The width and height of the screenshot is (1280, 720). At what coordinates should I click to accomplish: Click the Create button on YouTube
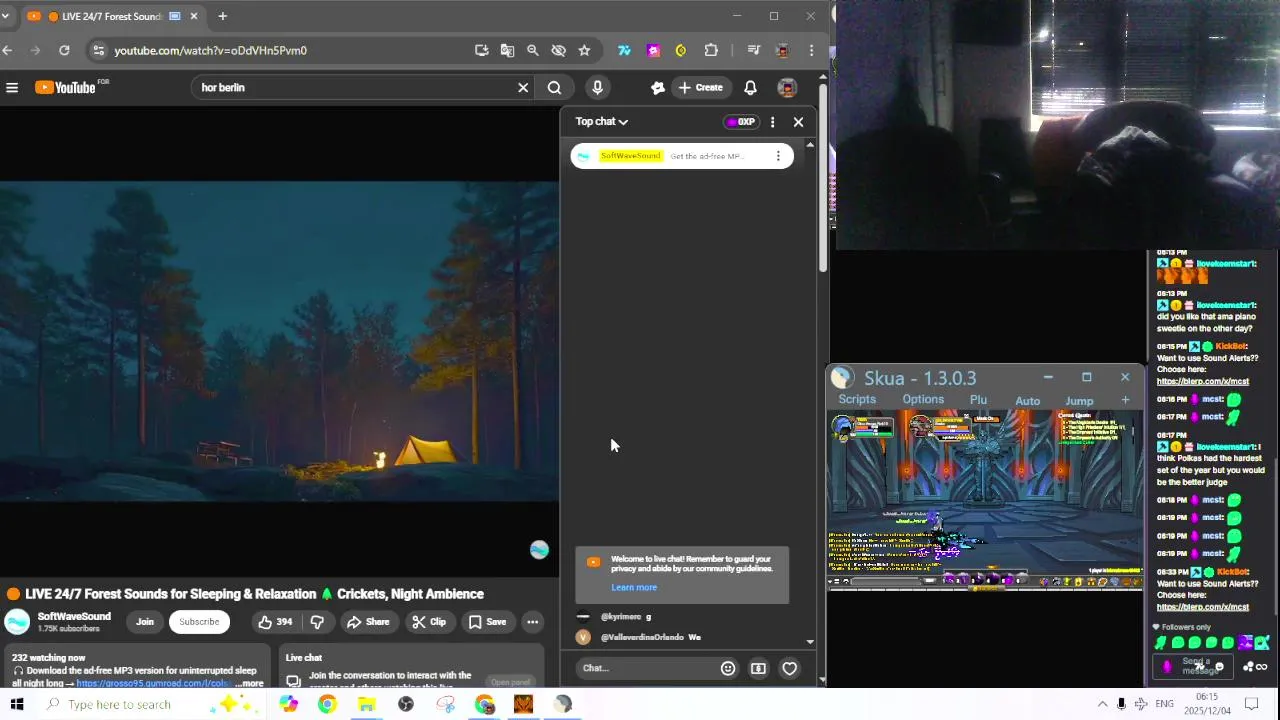pos(700,88)
